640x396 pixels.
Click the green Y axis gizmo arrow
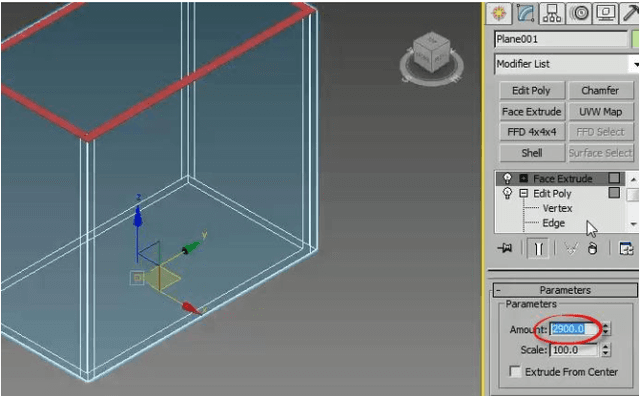click(191, 247)
